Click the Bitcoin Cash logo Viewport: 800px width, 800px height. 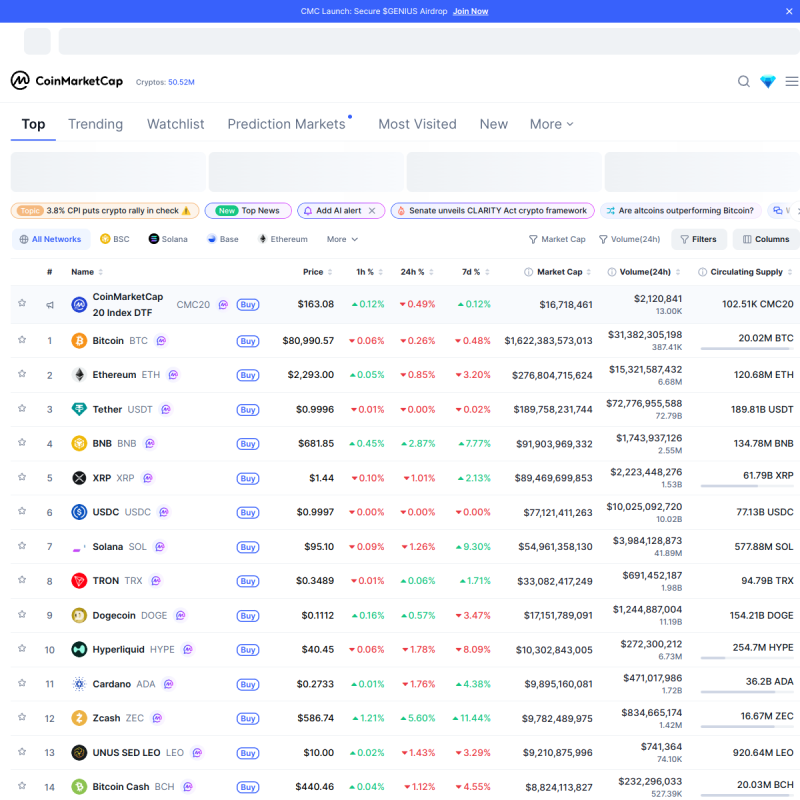click(79, 787)
